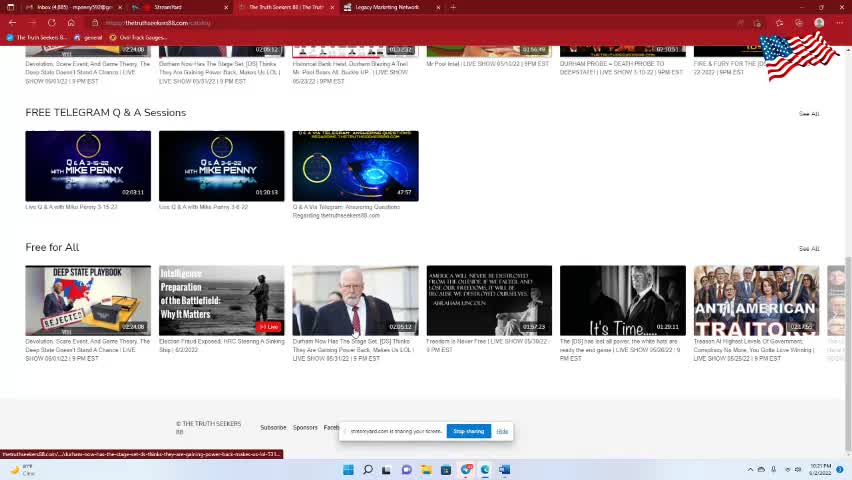Open Q&A Via Telegram 47:57 video thumbnail
The image size is (852, 480).
tap(355, 166)
